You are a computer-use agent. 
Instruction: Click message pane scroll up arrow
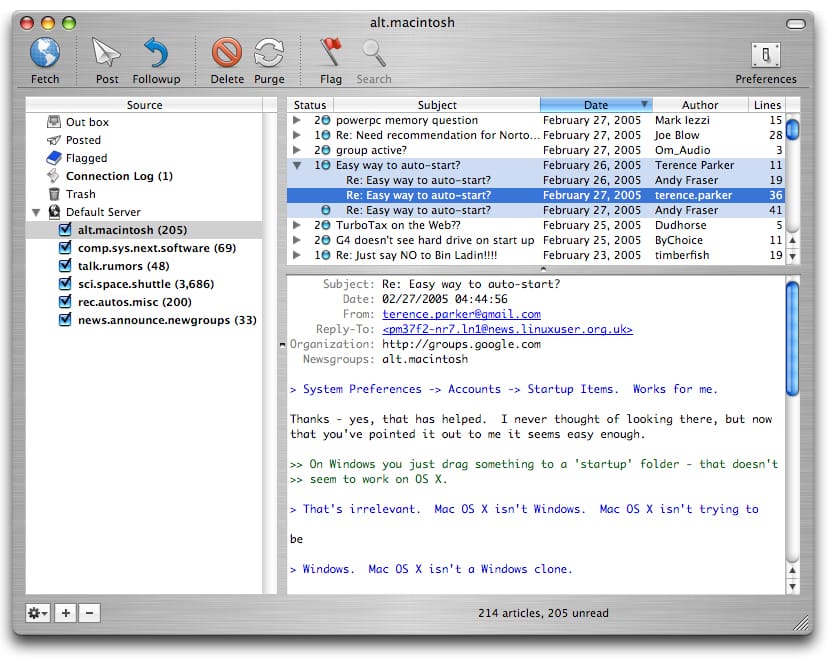[792, 571]
